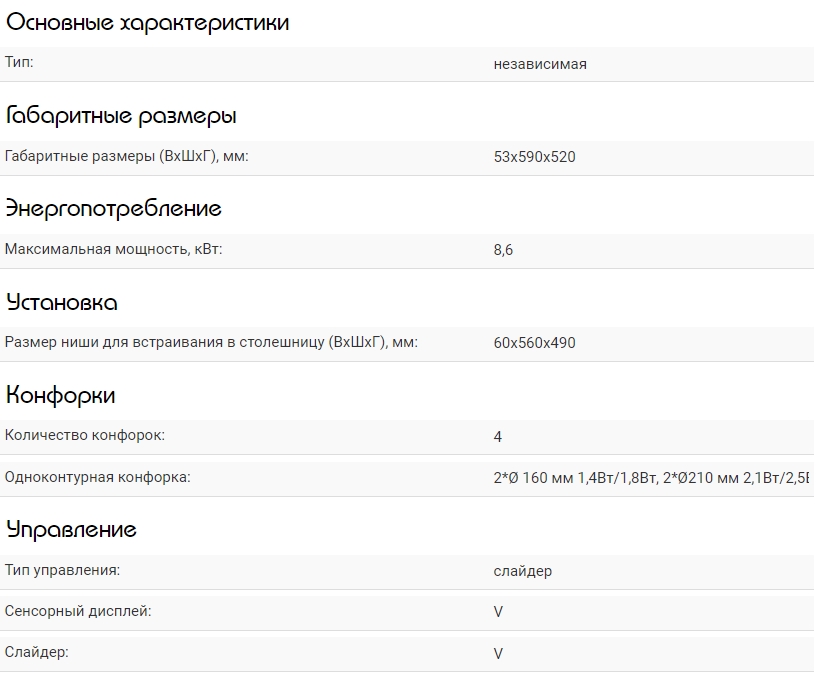Click the 'Слайдер:' row label
This screenshot has width=827, height=689.
coord(37,652)
